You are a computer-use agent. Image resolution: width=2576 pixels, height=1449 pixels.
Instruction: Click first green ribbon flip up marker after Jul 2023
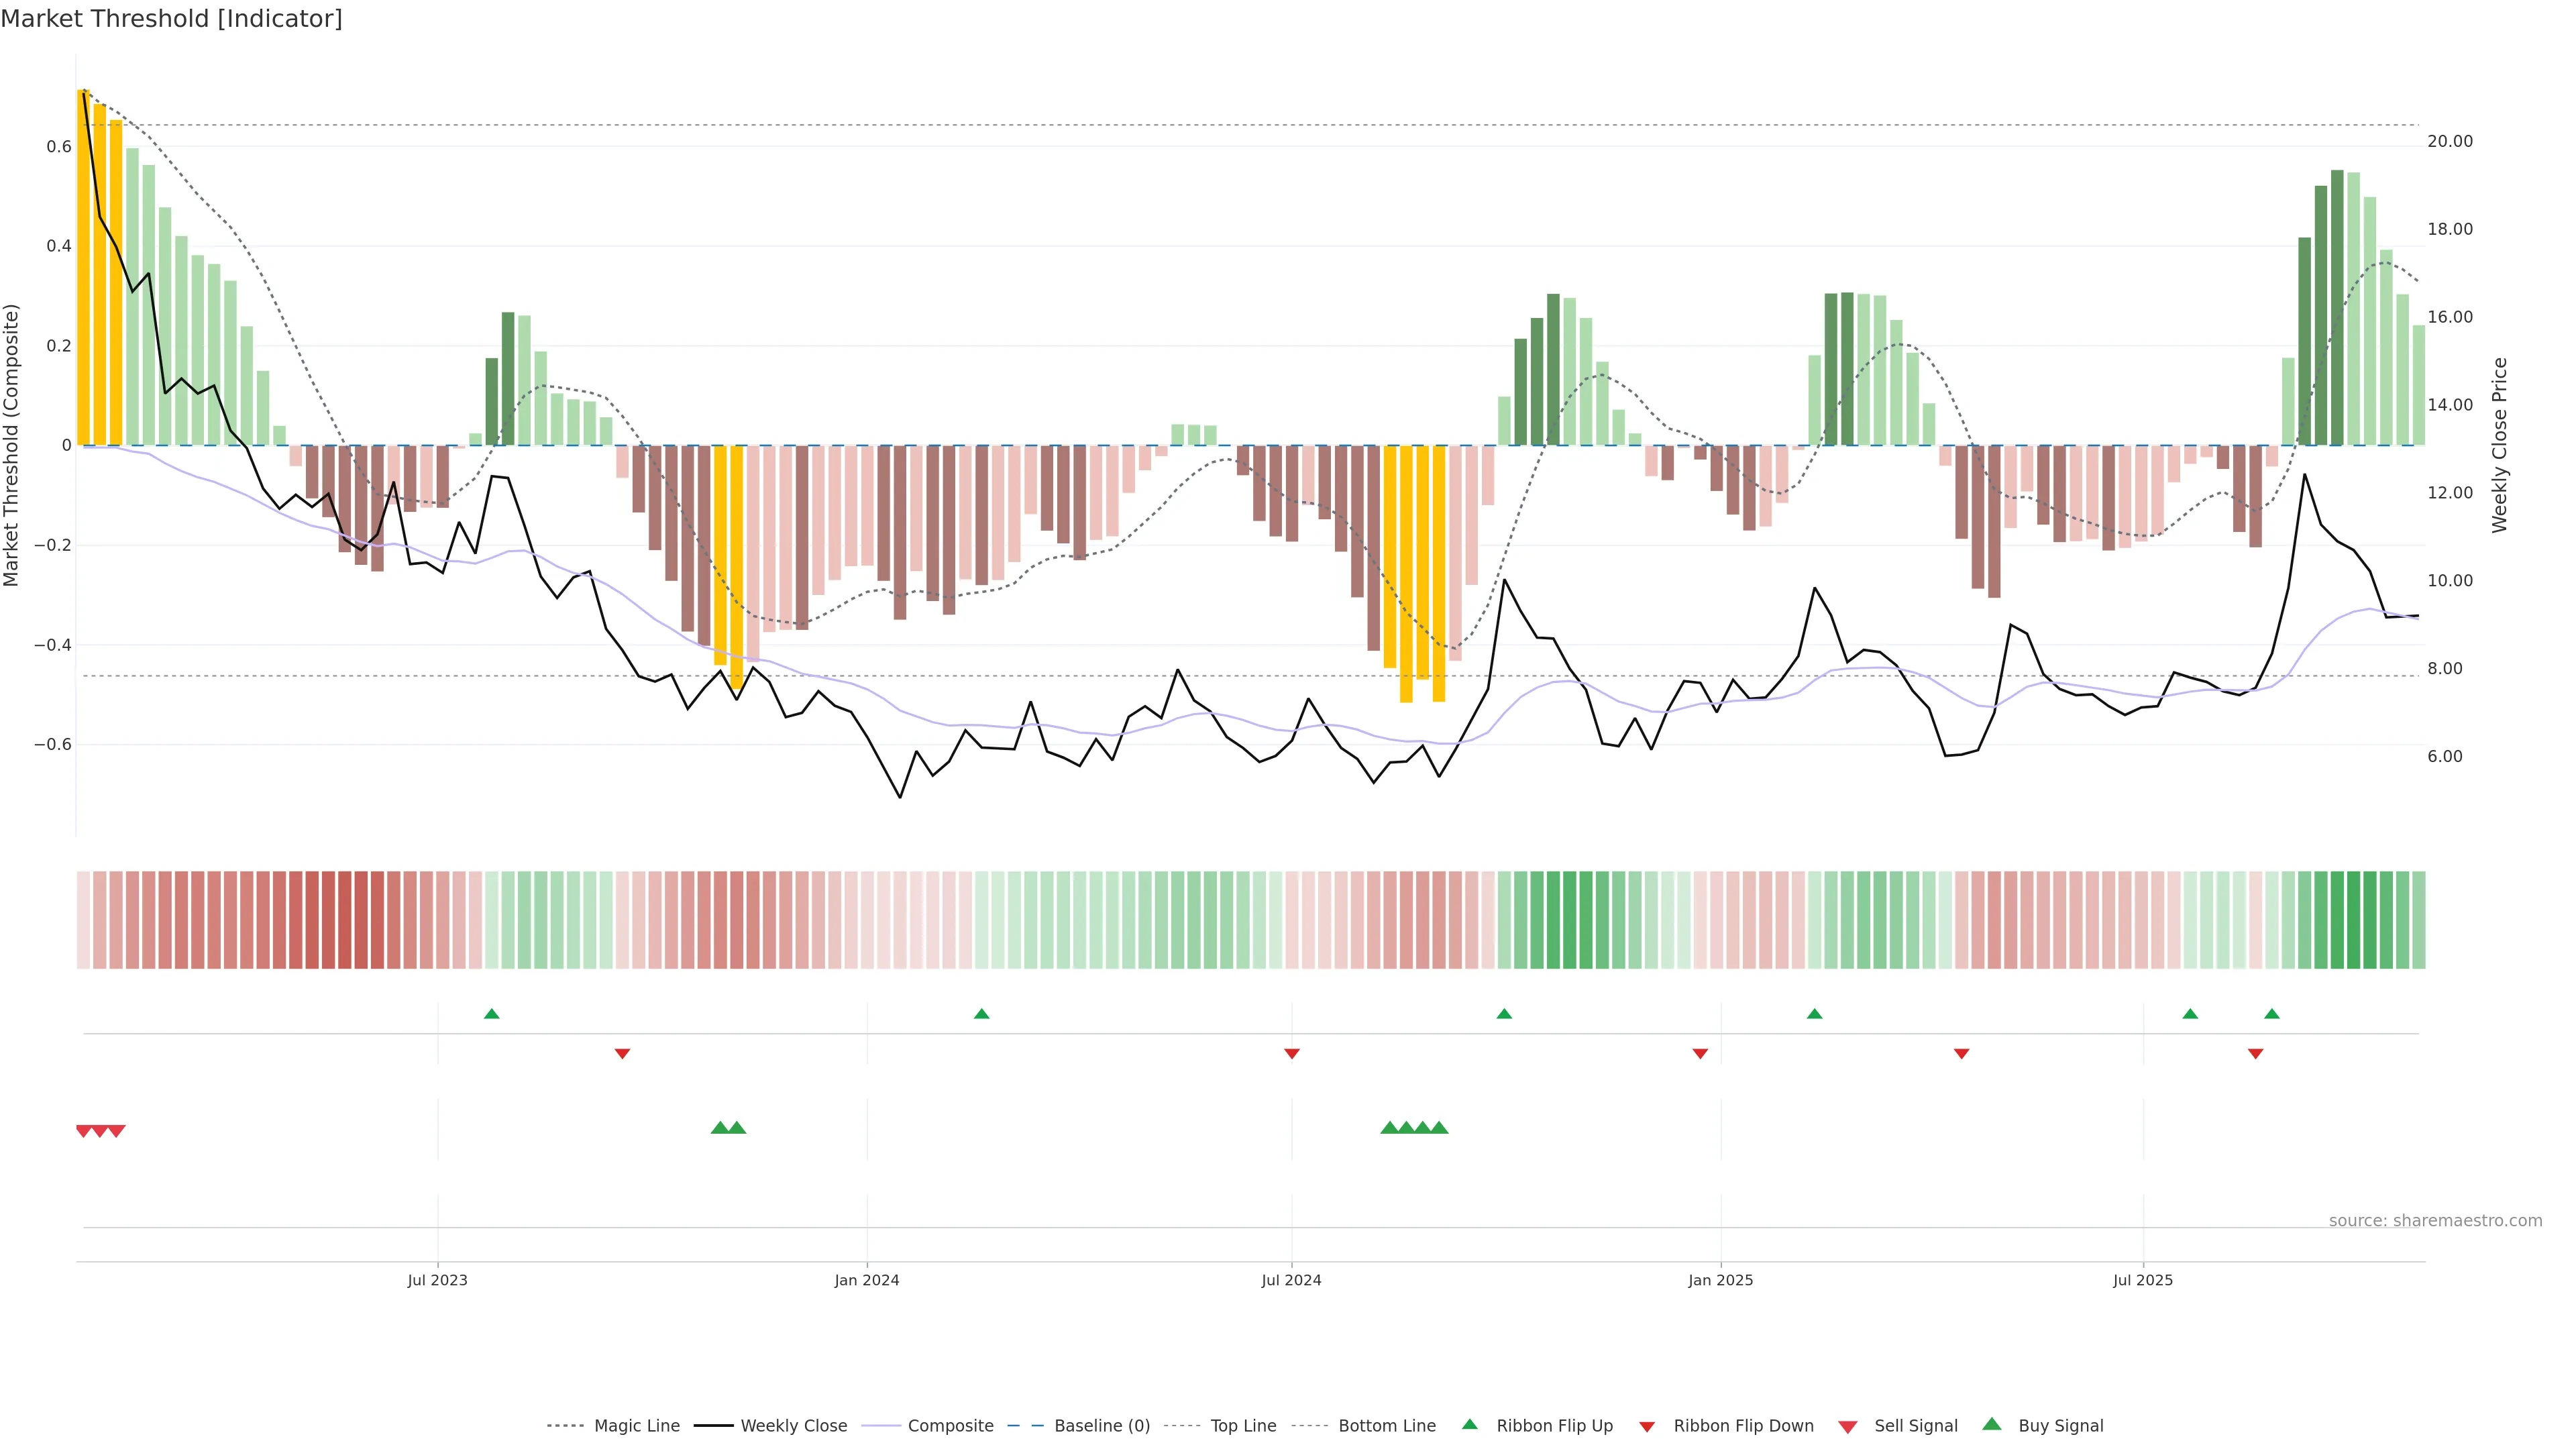[x=491, y=1014]
